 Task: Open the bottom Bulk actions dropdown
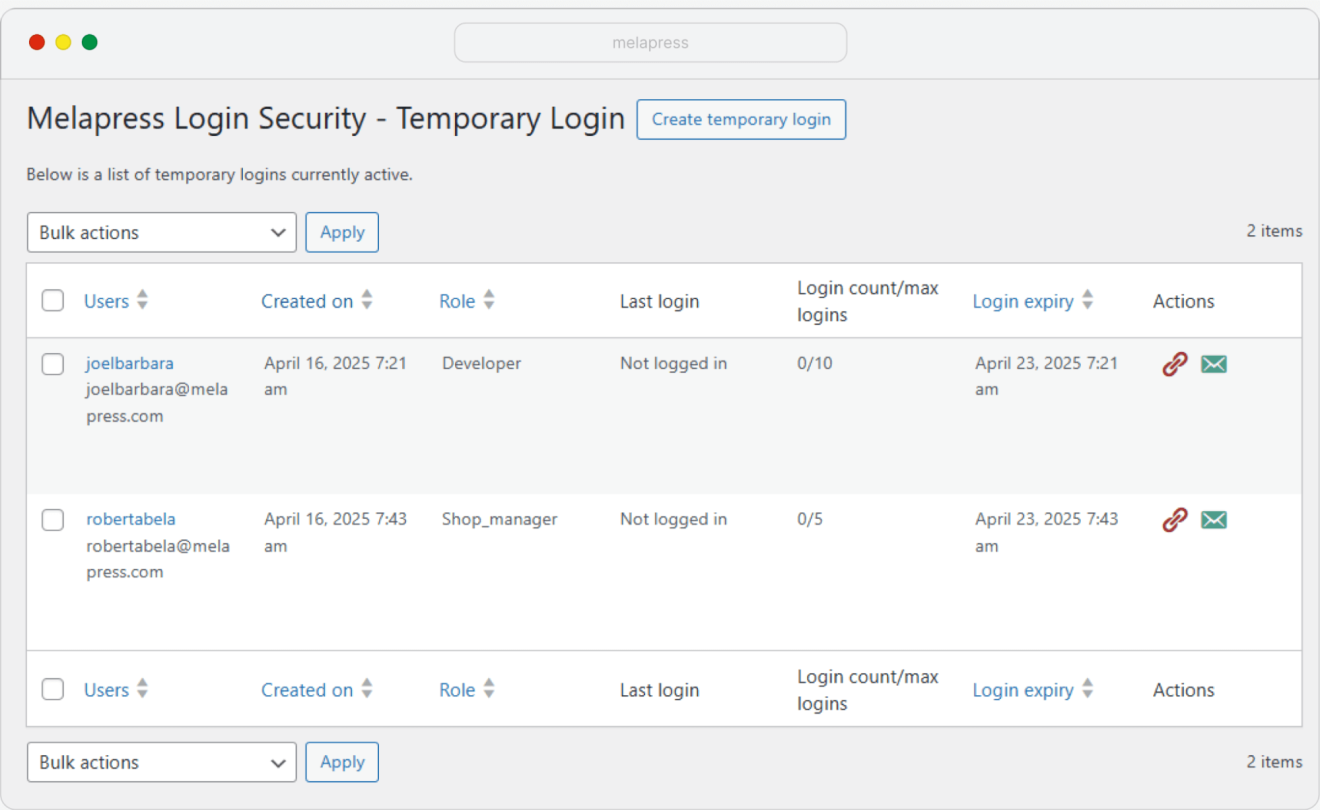[x=162, y=762]
